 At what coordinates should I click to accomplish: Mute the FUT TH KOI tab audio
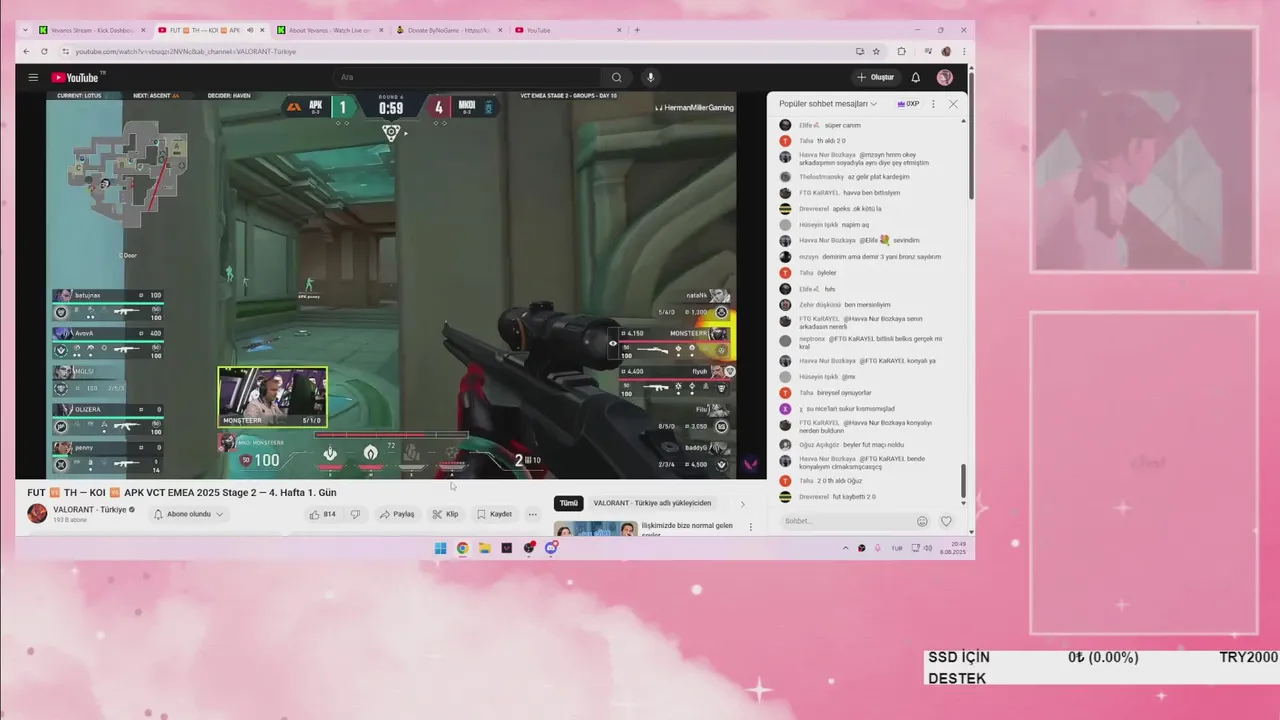(x=249, y=30)
